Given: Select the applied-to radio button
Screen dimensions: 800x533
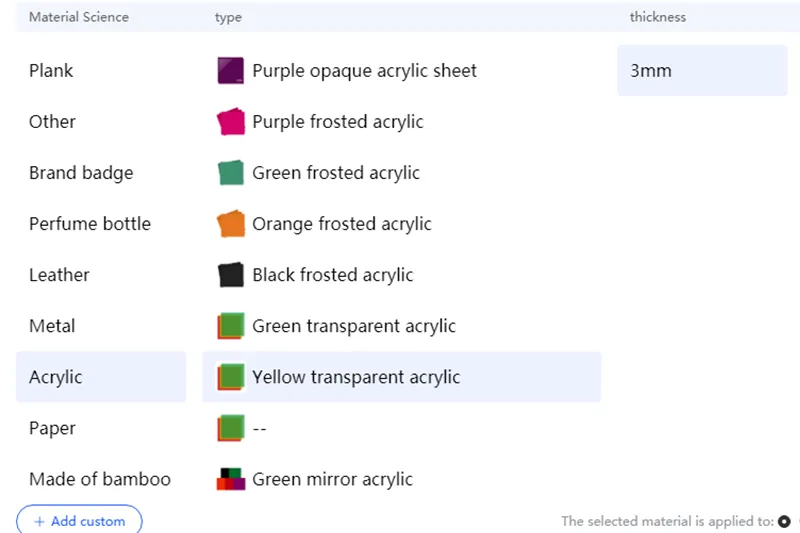Looking at the screenshot, I should pyautogui.click(x=784, y=521).
